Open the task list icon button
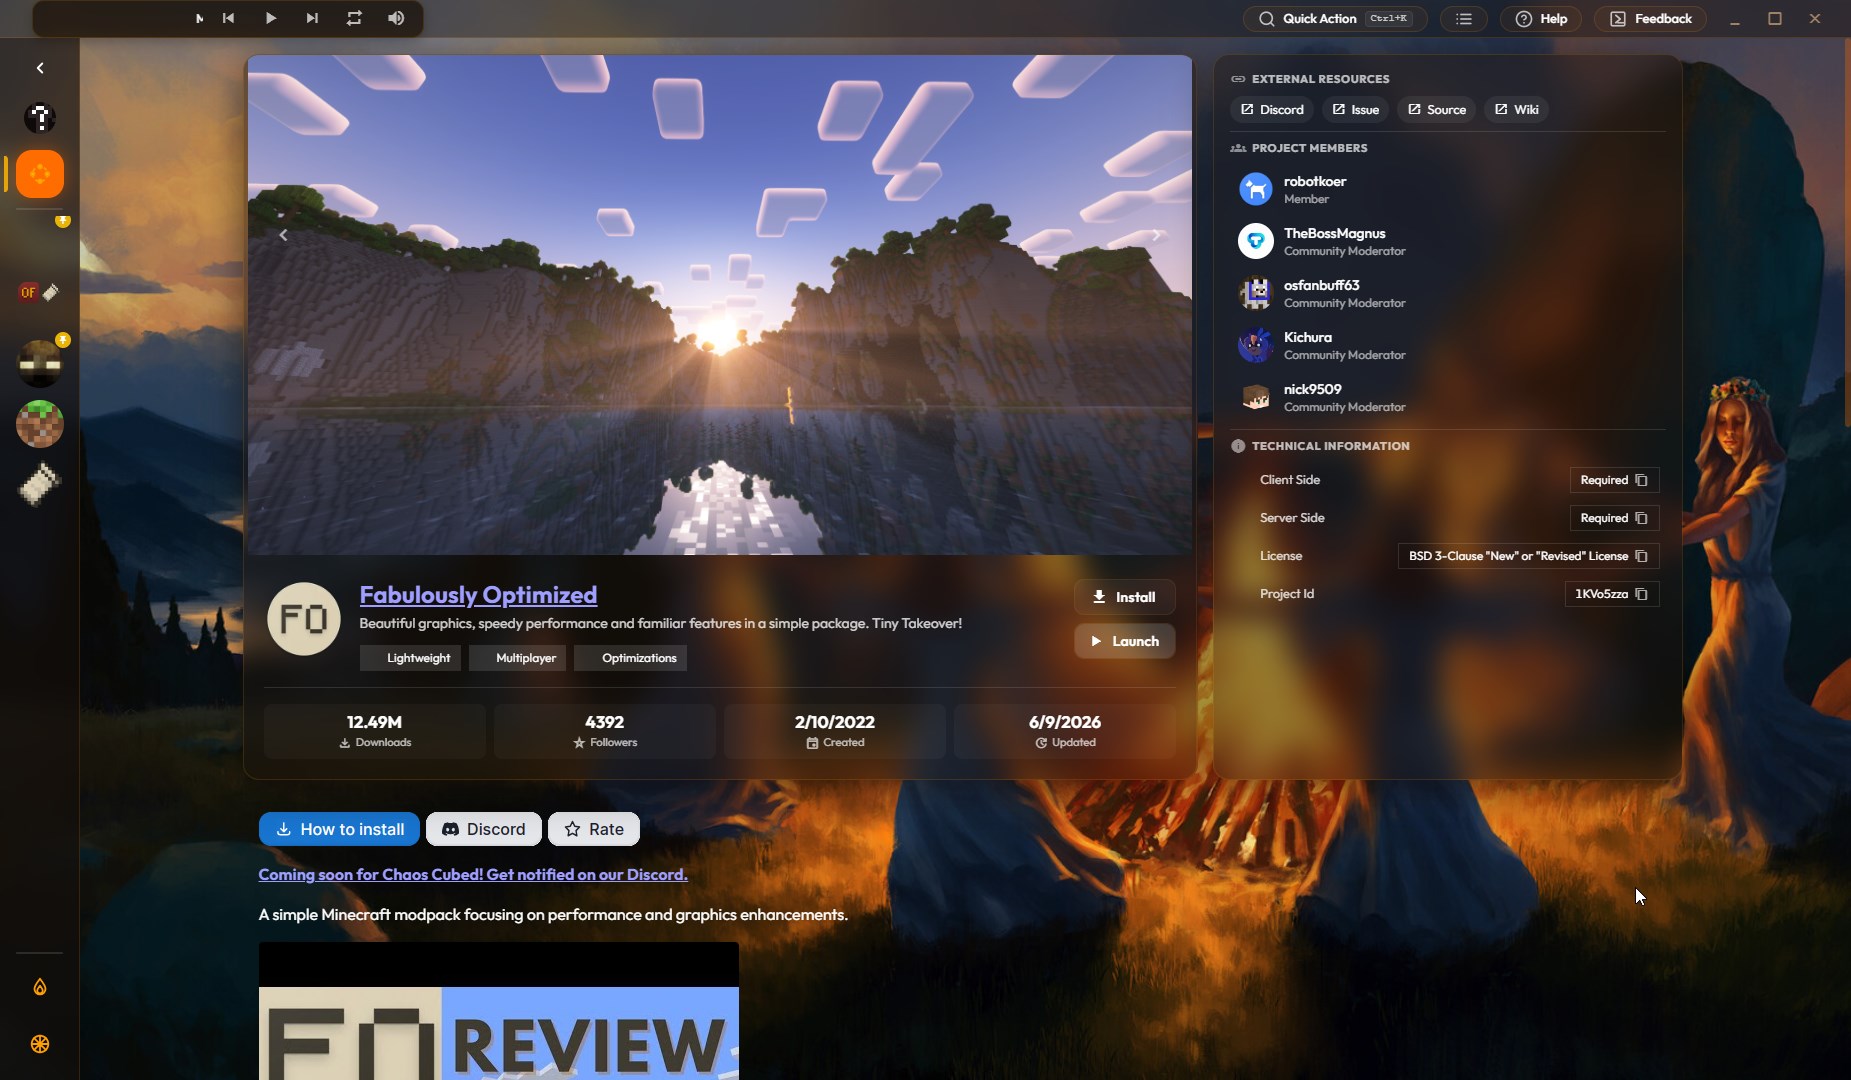This screenshot has width=1851, height=1080. 1463,19
